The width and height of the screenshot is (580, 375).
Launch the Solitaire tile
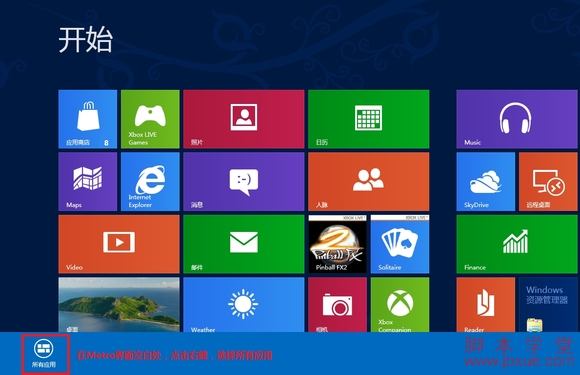(400, 244)
